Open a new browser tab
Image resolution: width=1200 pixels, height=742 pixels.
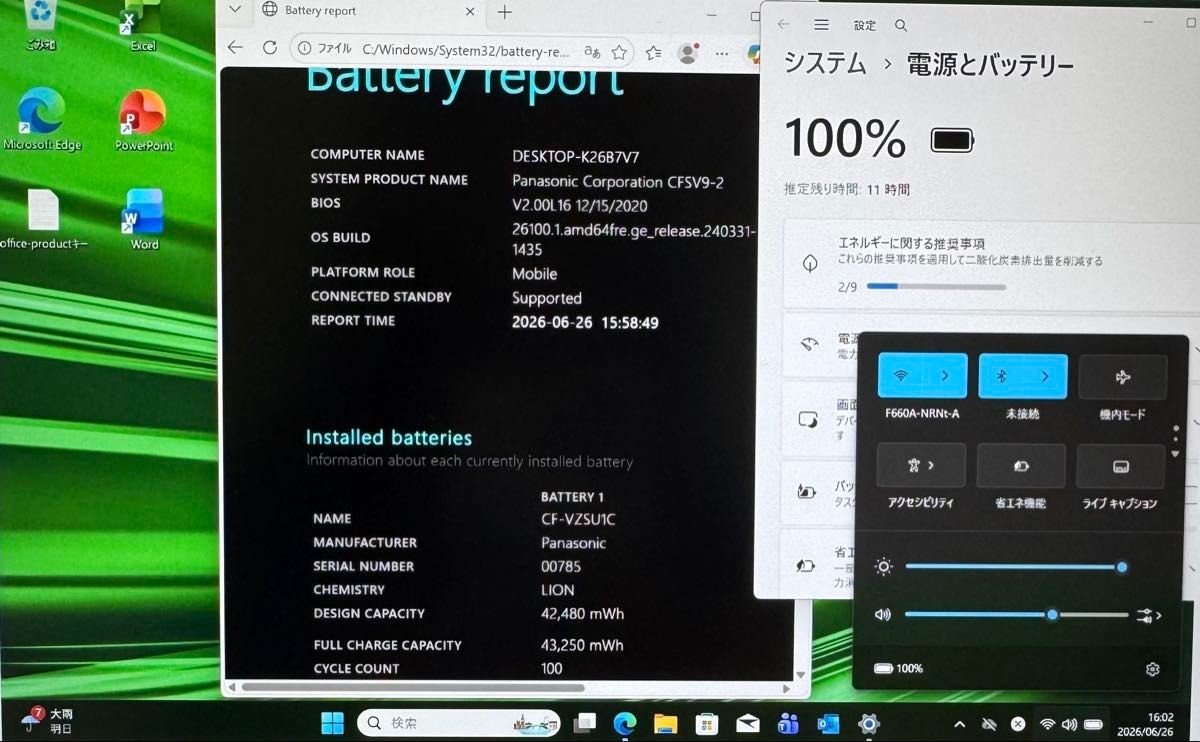point(505,12)
